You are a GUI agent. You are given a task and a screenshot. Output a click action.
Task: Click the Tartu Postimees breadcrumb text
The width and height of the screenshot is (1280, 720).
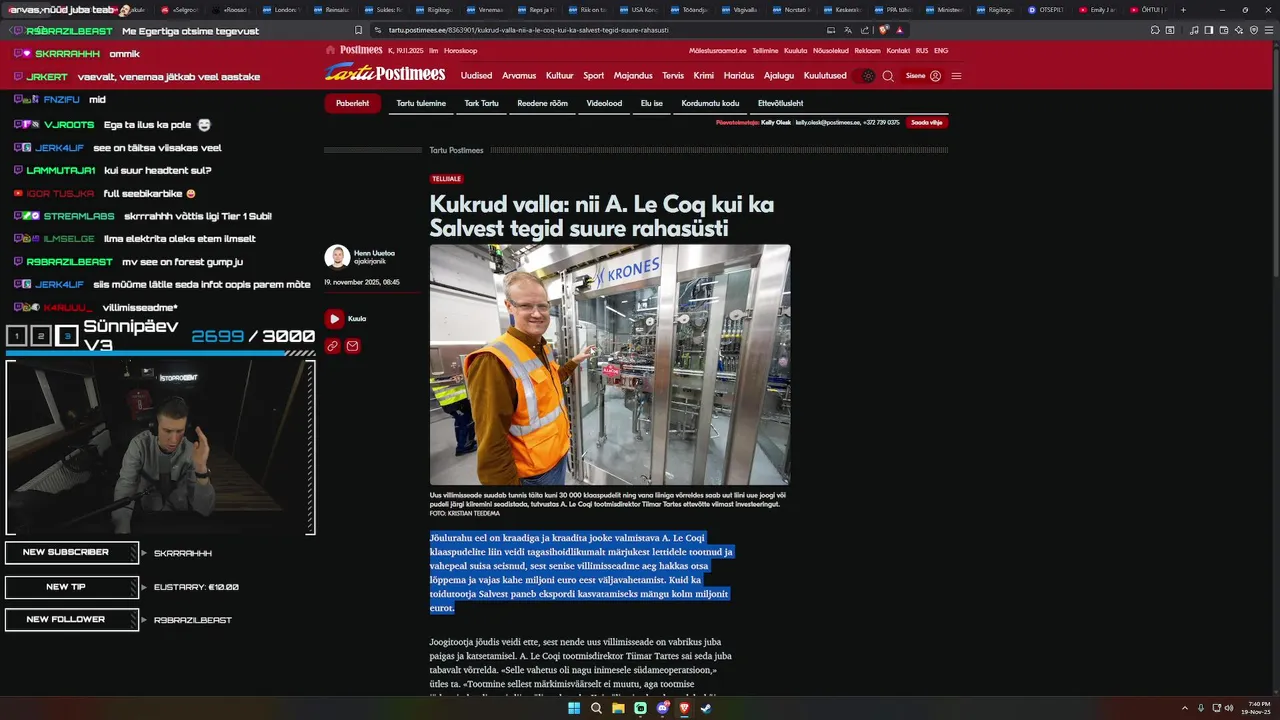pyautogui.click(x=456, y=150)
